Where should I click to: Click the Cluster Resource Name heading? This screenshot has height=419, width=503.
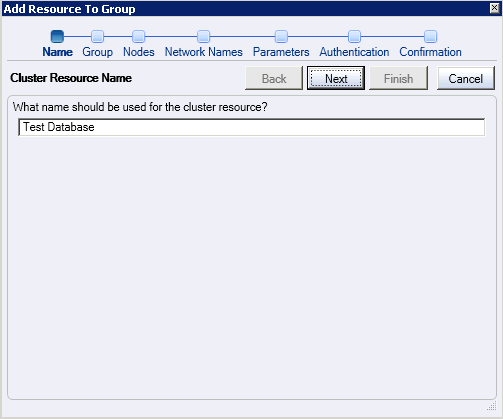tap(71, 78)
